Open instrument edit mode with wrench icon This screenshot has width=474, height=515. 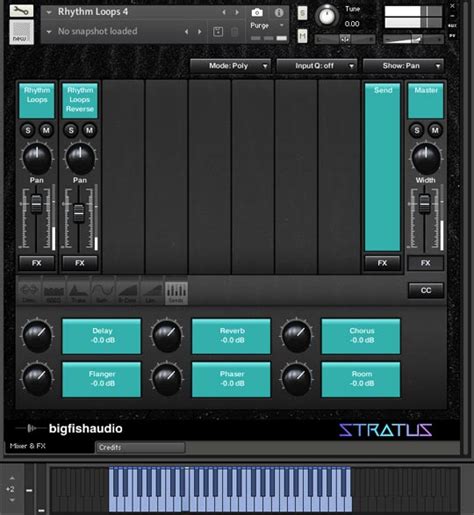21,11
